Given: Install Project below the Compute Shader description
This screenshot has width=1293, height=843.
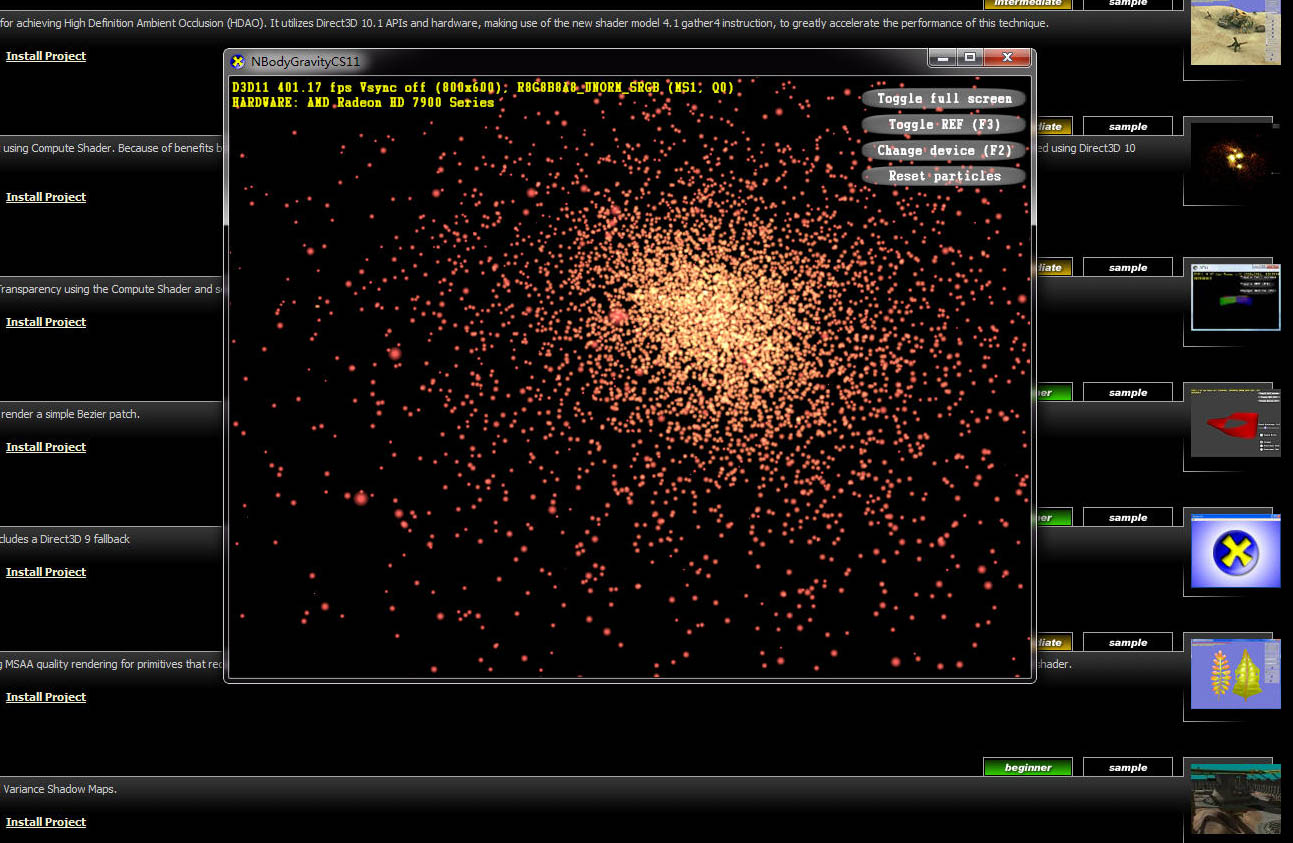Looking at the screenshot, I should [46, 197].
